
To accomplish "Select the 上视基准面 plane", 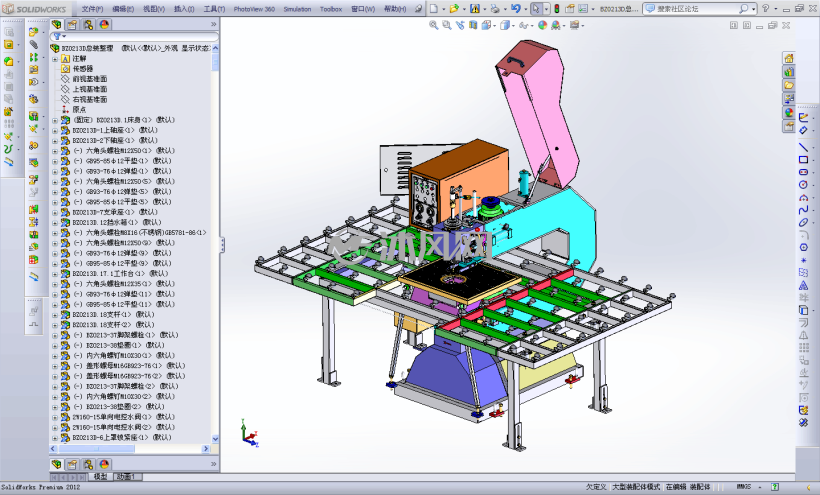I will [89, 89].
